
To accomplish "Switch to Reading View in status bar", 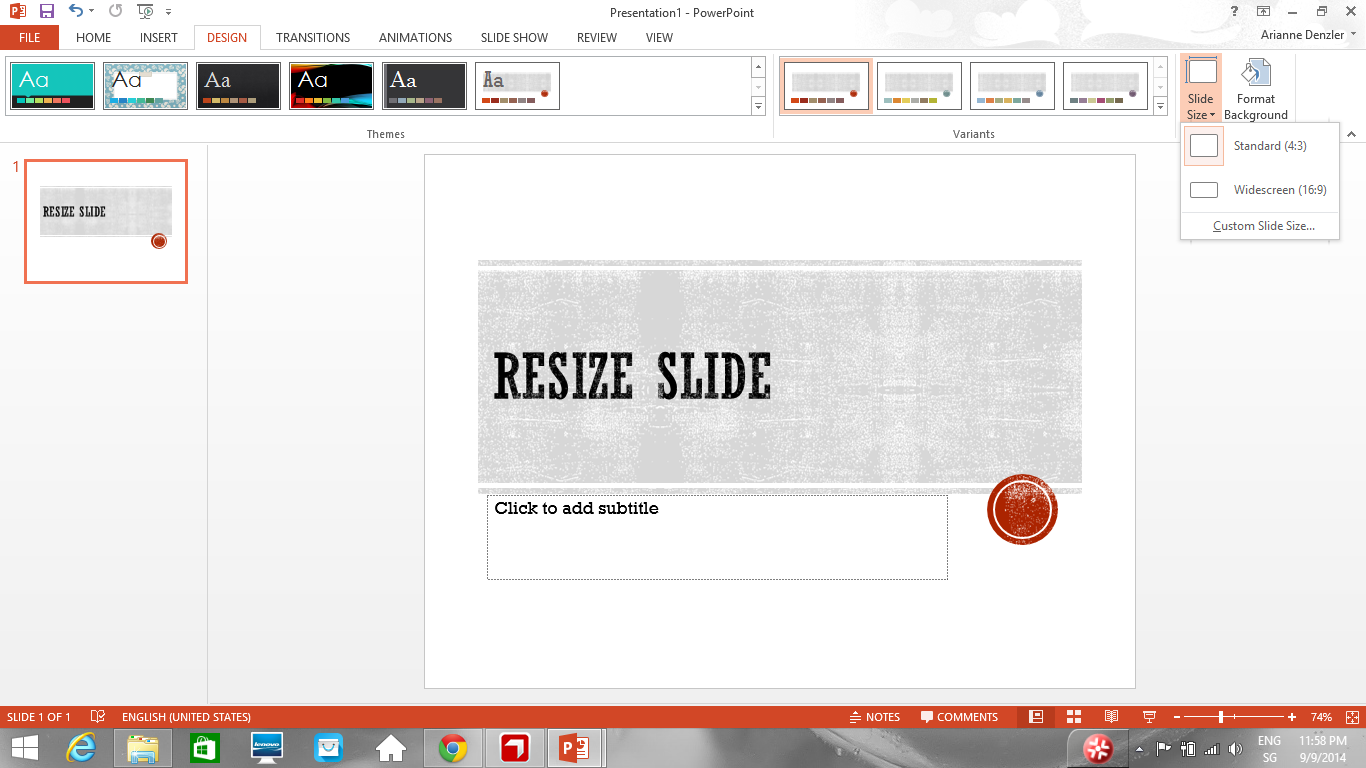I will (1111, 717).
